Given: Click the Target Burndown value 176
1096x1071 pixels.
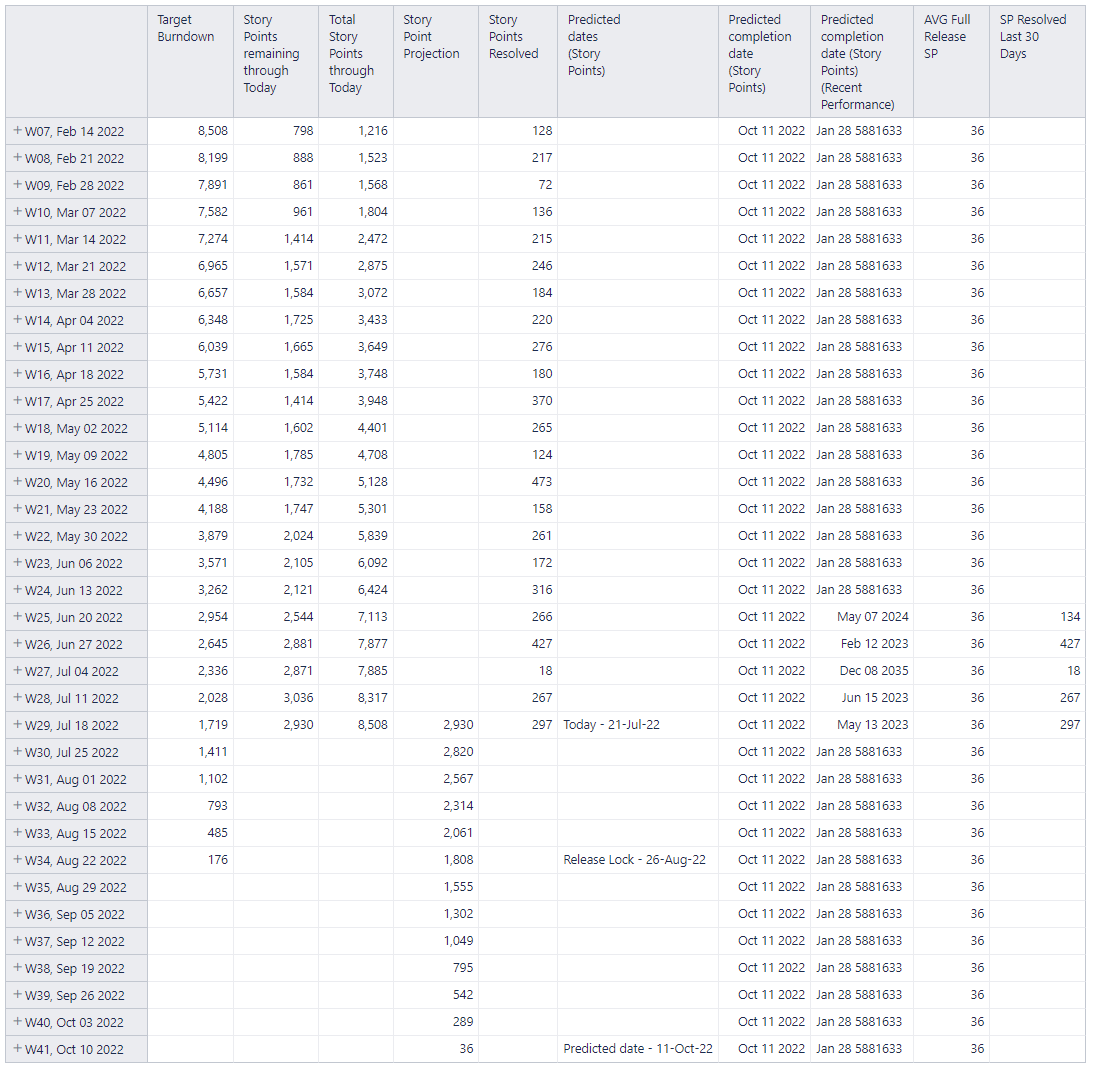Looking at the screenshot, I should point(217,860).
